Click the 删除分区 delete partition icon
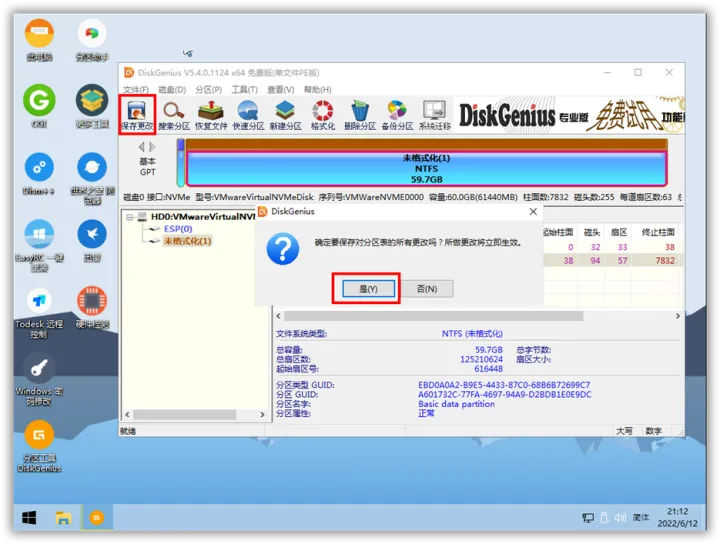The image size is (720, 544). point(360,116)
